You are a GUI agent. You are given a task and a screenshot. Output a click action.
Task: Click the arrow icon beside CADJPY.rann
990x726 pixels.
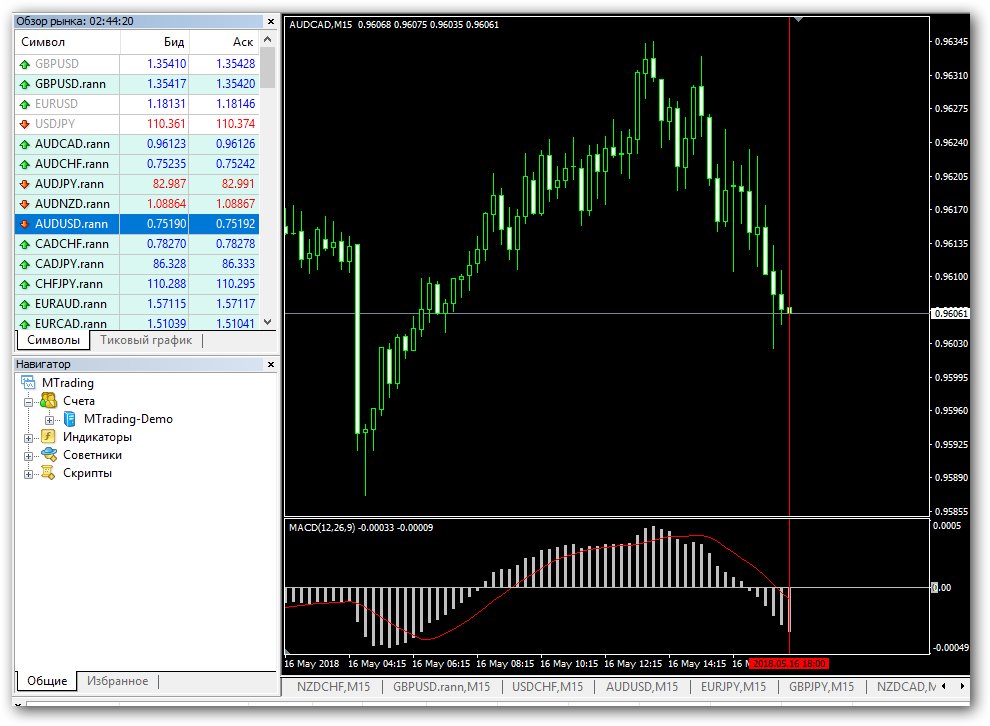(x=25, y=265)
